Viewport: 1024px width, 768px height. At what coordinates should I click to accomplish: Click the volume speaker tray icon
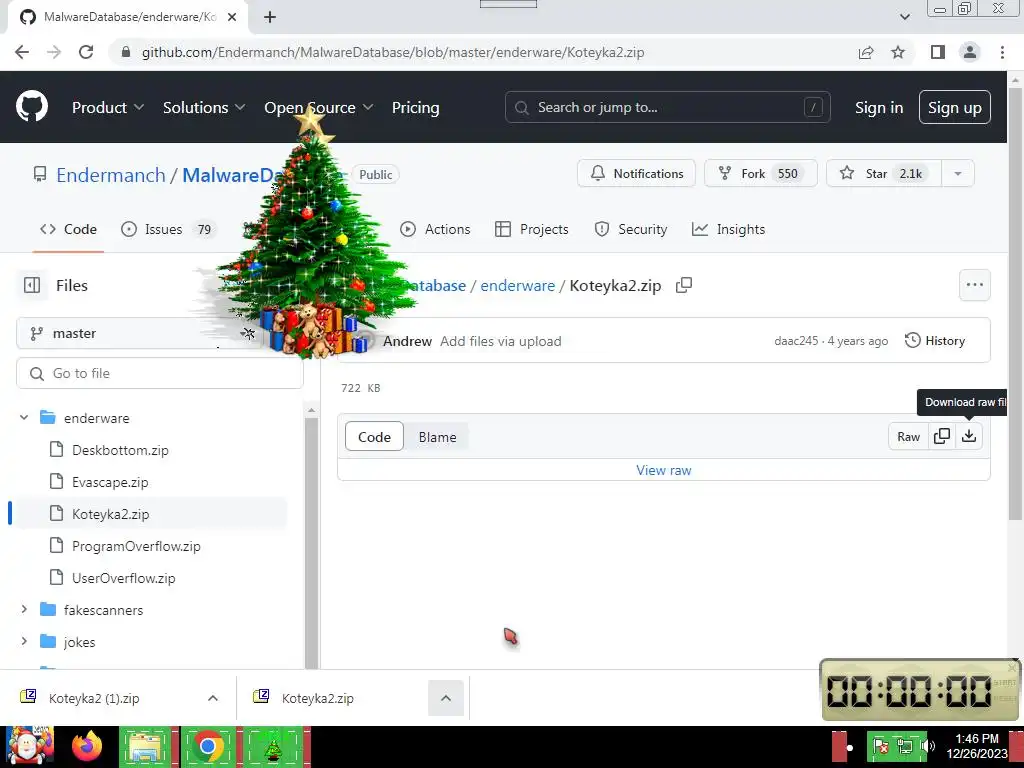tap(927, 746)
